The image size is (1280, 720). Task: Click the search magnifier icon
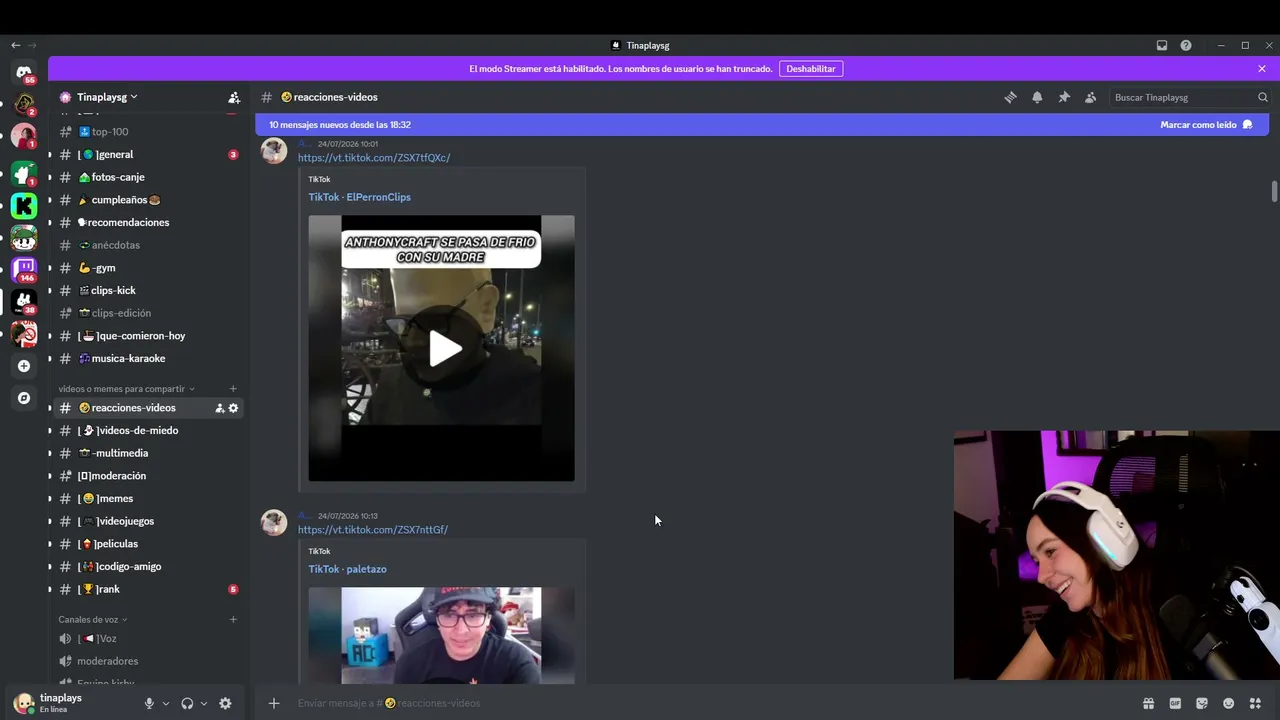(1263, 97)
